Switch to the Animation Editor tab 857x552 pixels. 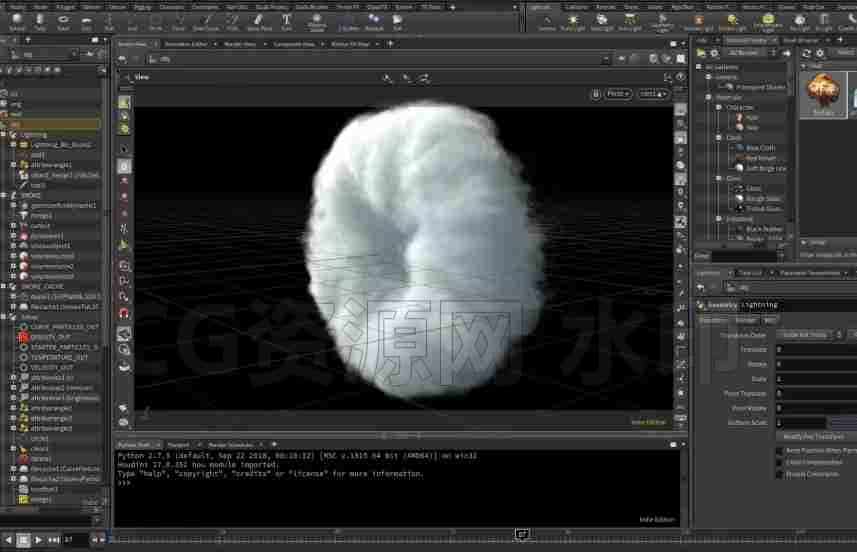coord(186,44)
